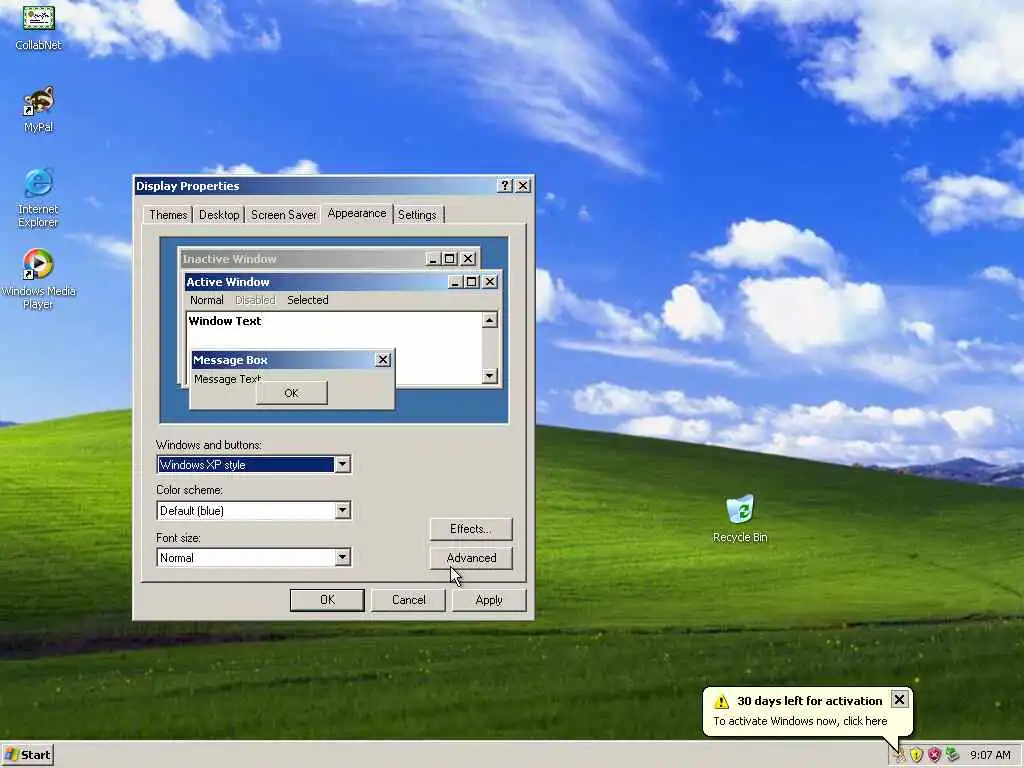
Task: Click the Windows activation keys tray icon
Action: tap(900, 755)
